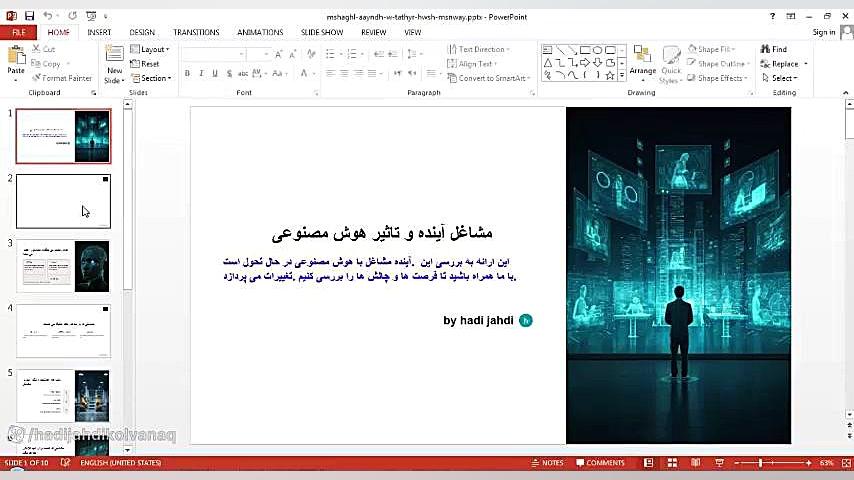The height and width of the screenshot is (480, 854).
Task: Click the COMMENTS button in status bar
Action: (600, 463)
